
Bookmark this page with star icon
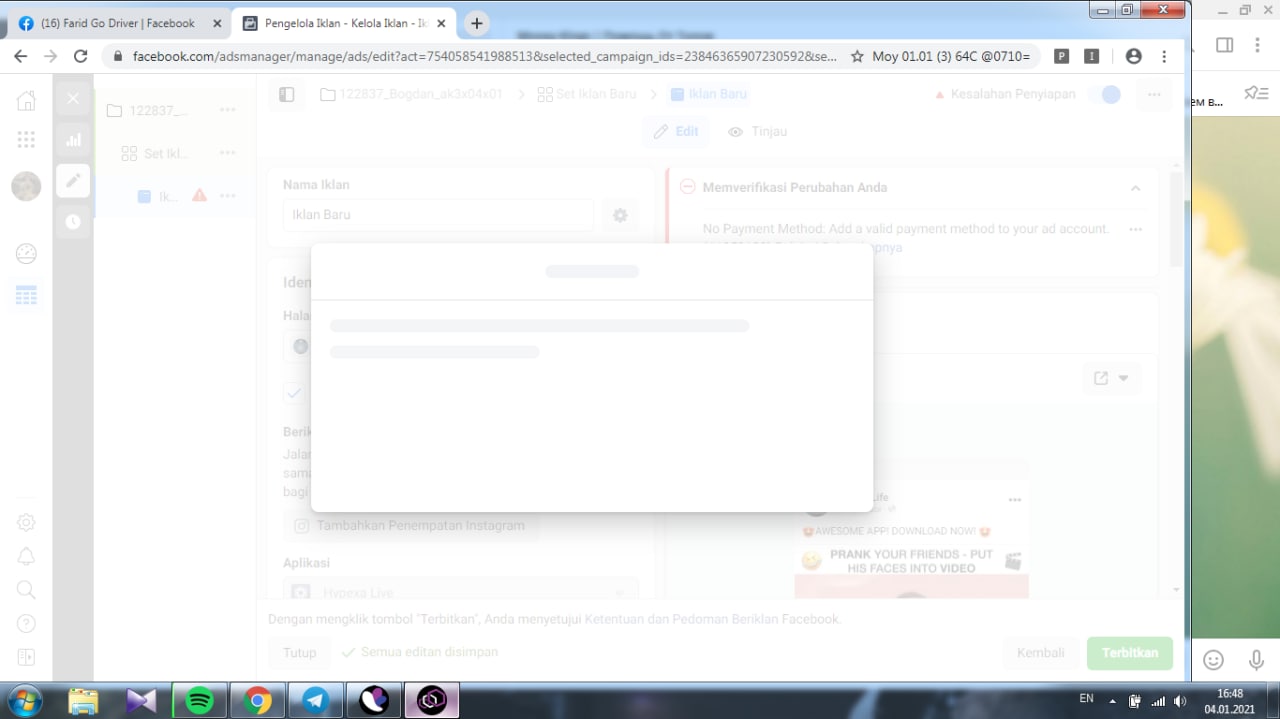(857, 57)
